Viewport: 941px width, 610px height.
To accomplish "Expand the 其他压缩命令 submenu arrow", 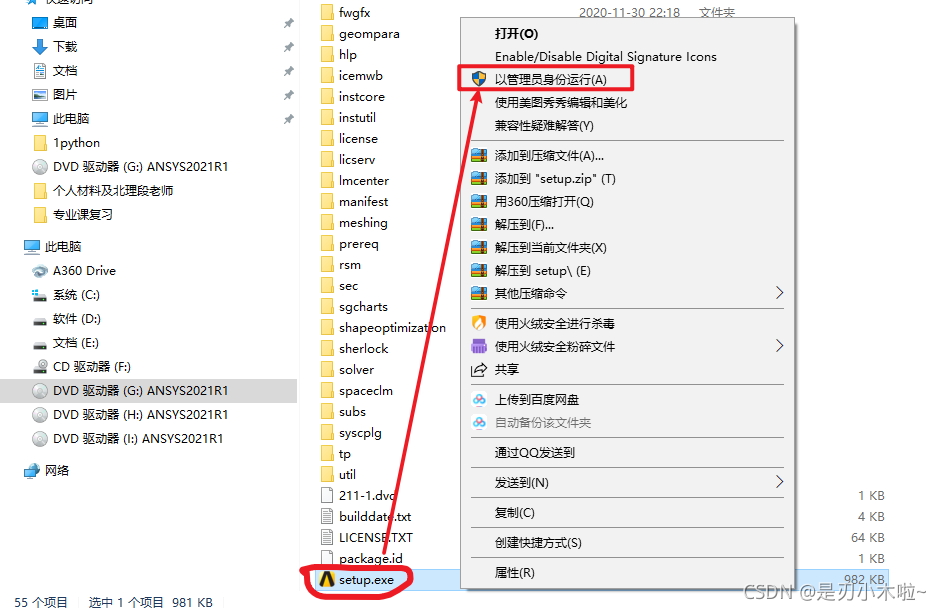I will [x=779, y=293].
